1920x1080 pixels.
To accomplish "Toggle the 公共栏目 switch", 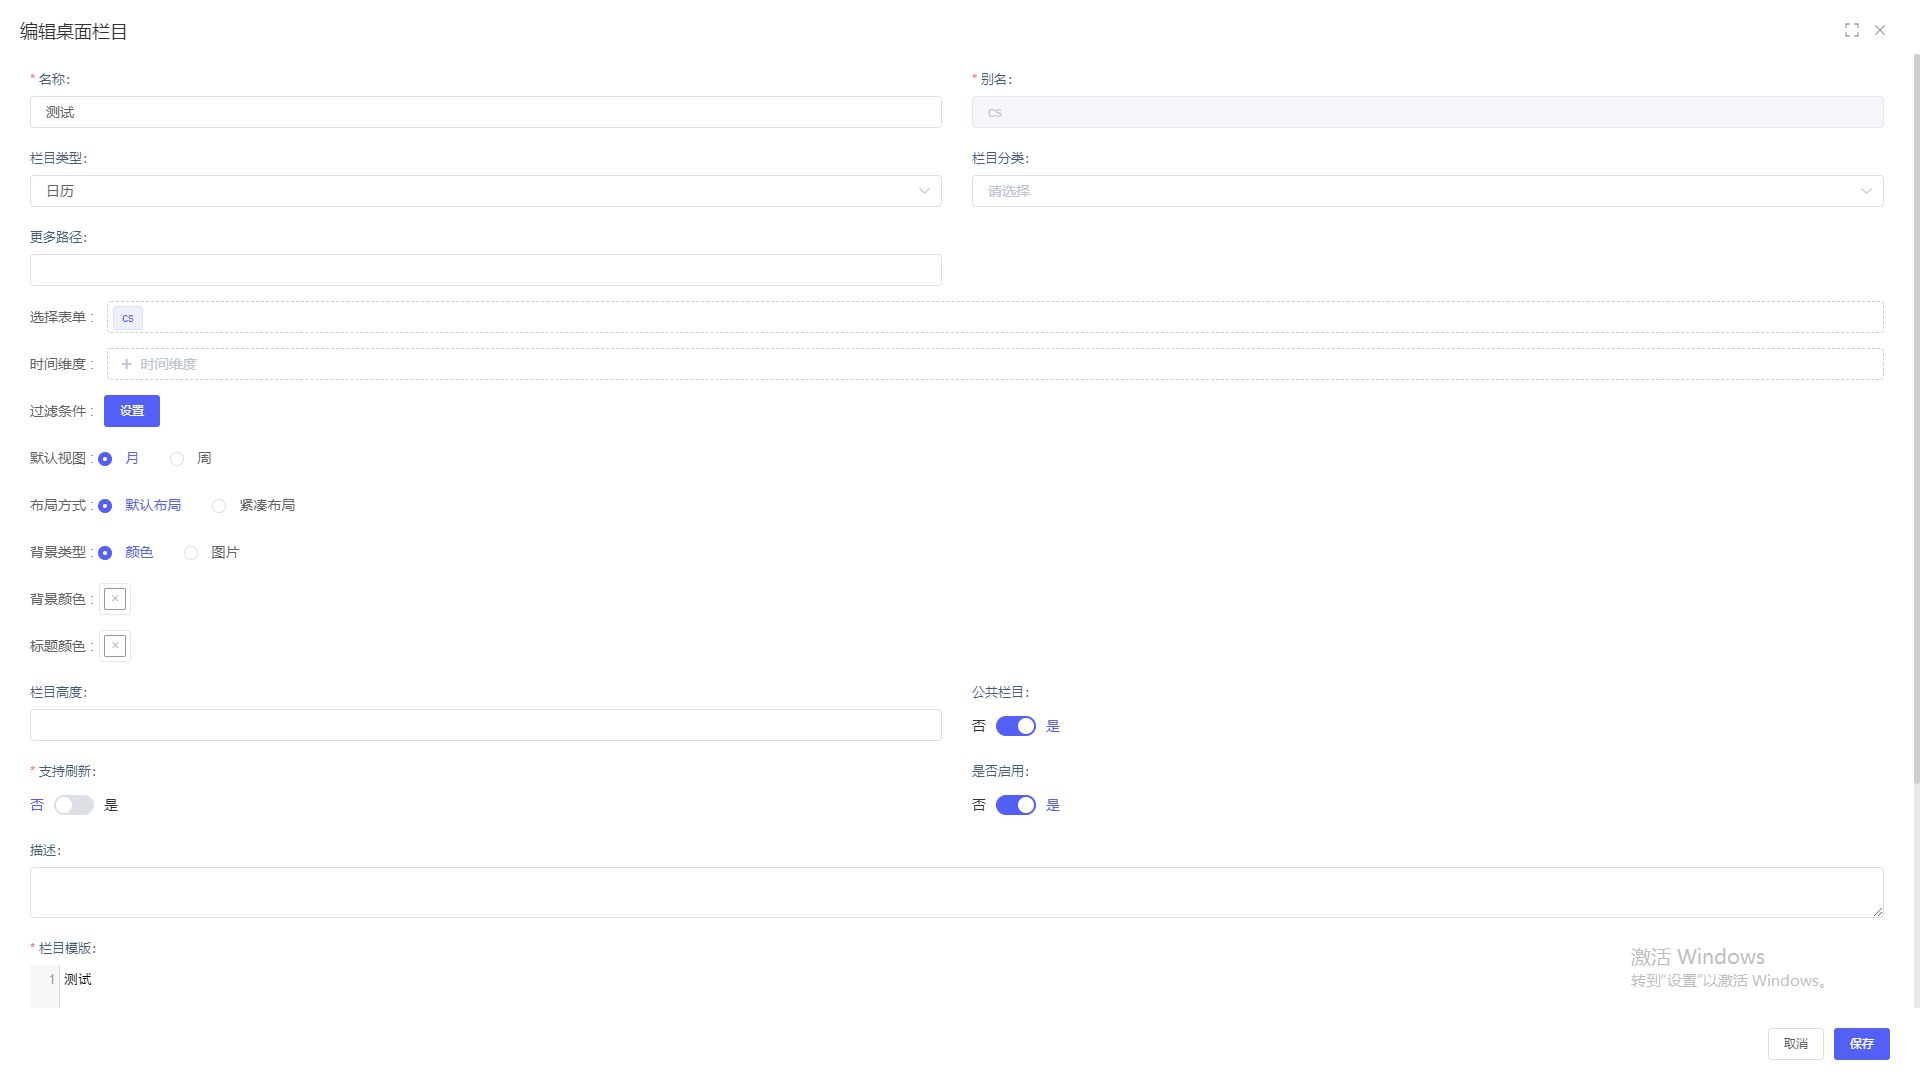I will tap(1015, 726).
